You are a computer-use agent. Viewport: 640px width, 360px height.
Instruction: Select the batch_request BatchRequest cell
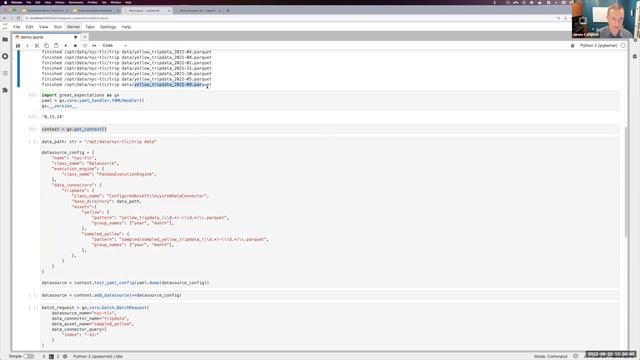(x=330, y=326)
